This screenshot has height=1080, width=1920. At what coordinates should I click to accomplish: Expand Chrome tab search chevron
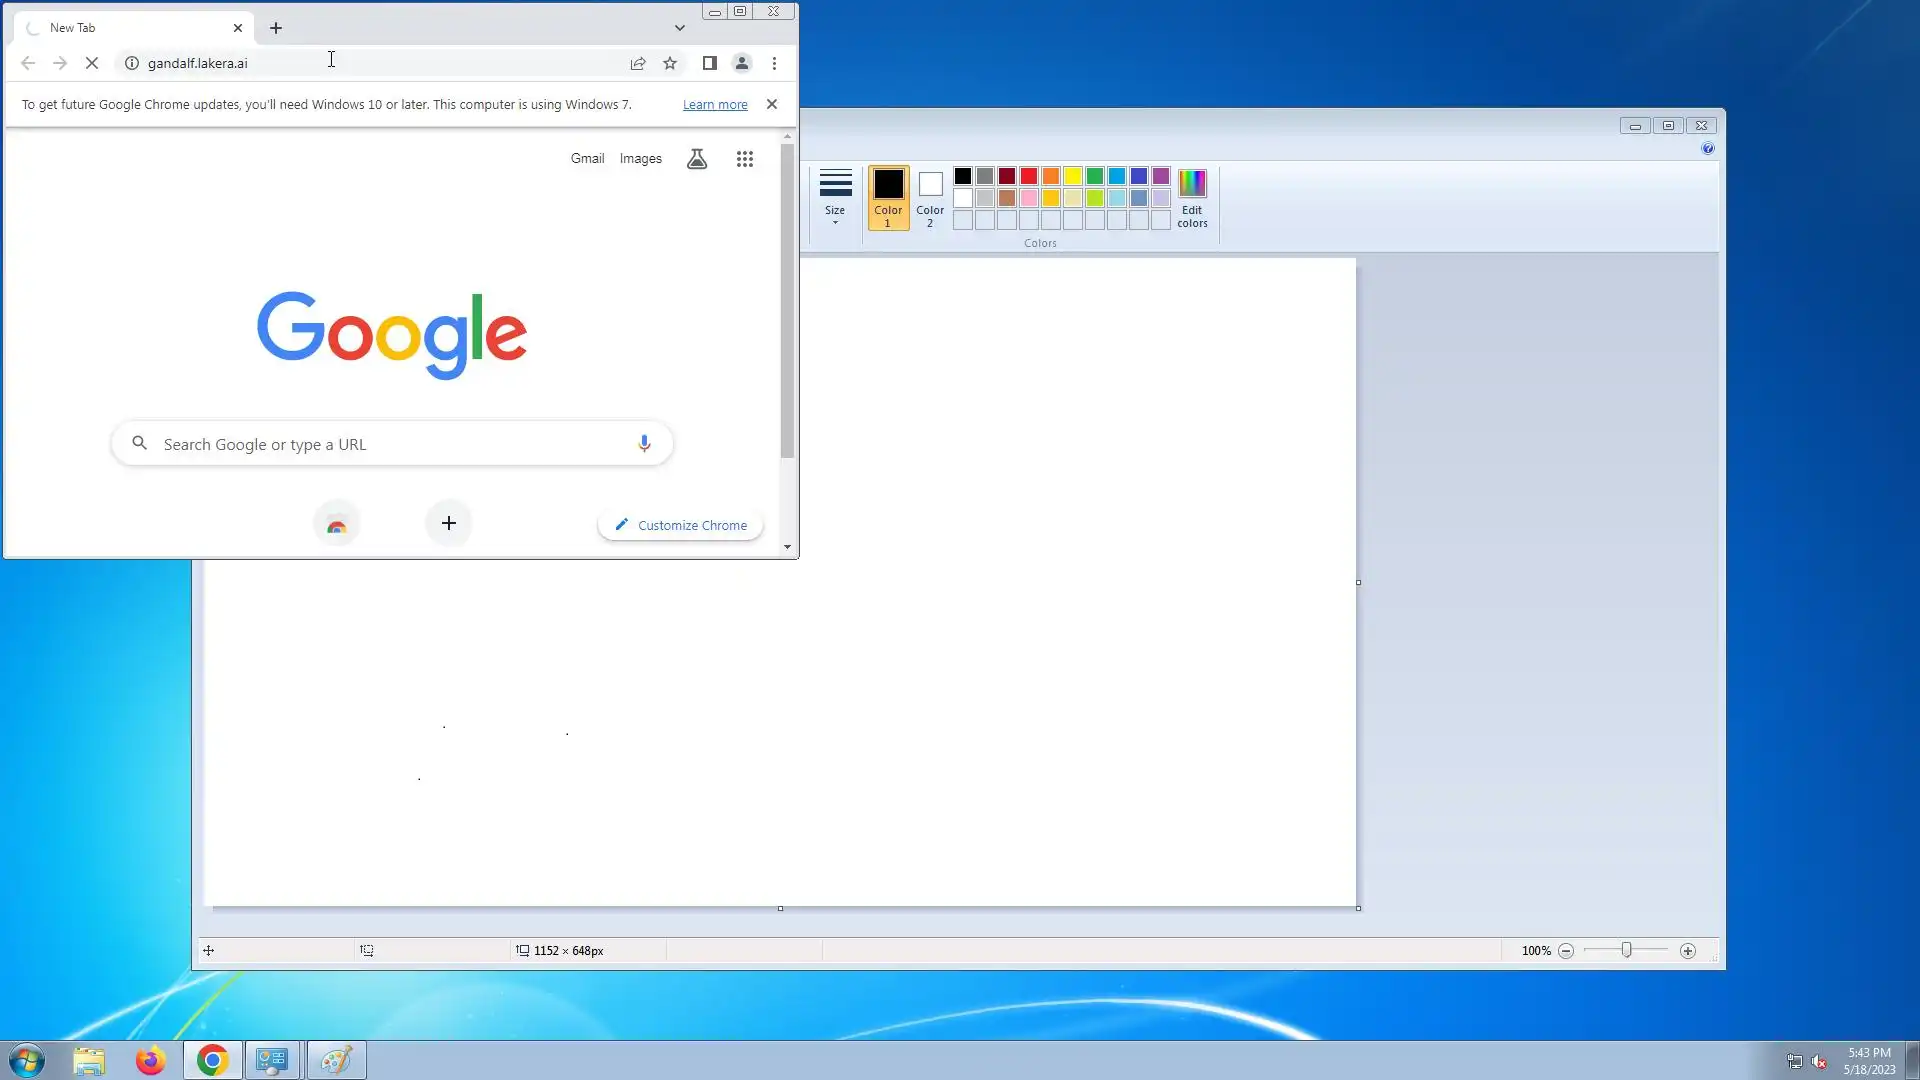click(x=680, y=28)
